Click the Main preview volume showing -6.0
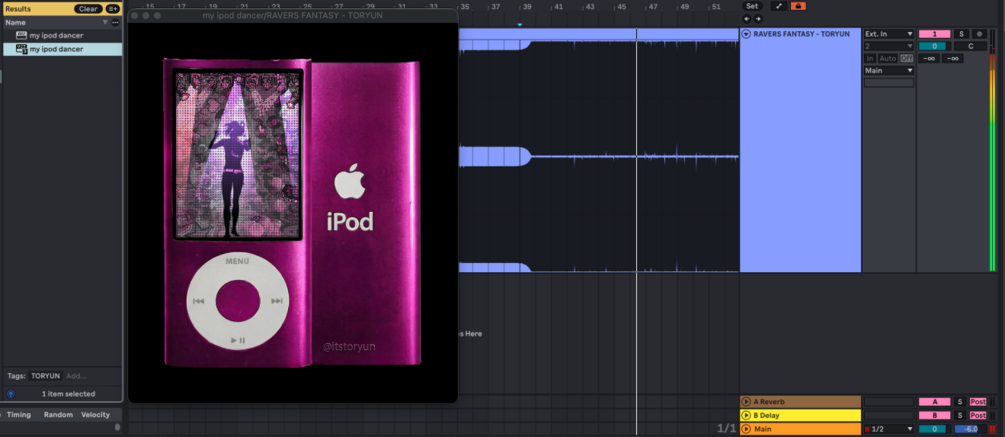This screenshot has height=437, width=1005. click(970, 429)
